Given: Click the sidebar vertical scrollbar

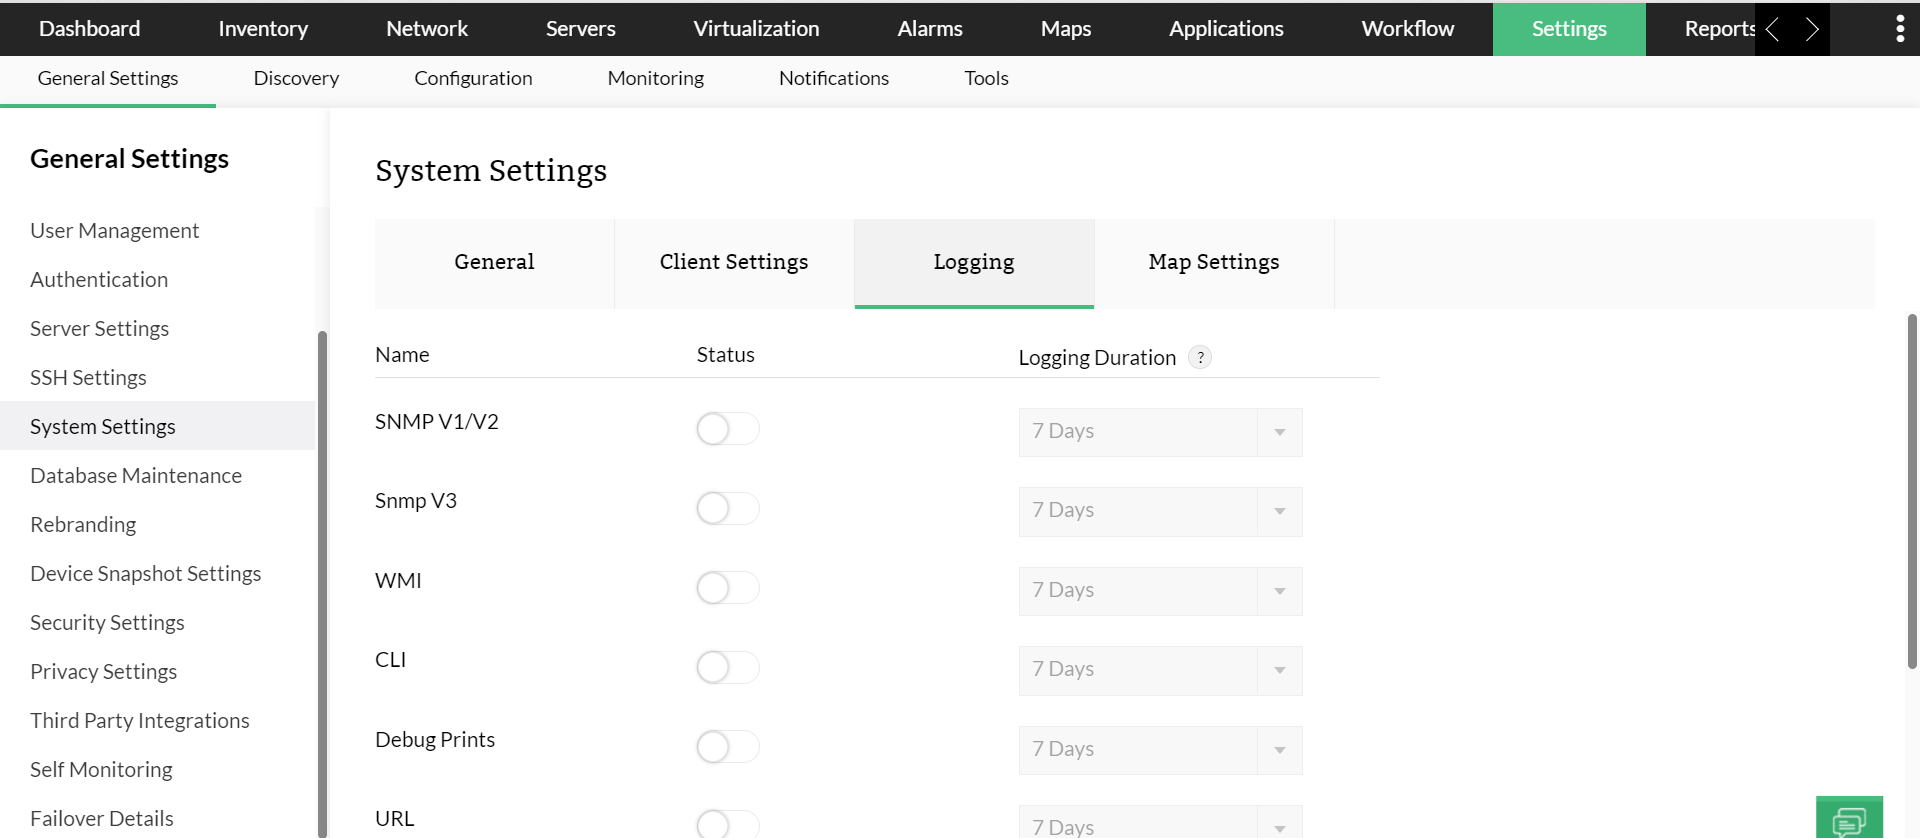Looking at the screenshot, I should 322,580.
